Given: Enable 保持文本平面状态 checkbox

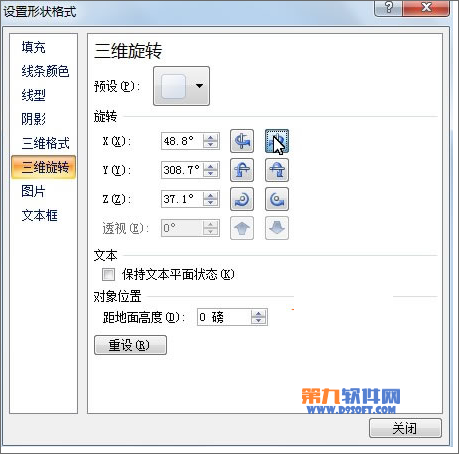Looking at the screenshot, I should tap(108, 275).
